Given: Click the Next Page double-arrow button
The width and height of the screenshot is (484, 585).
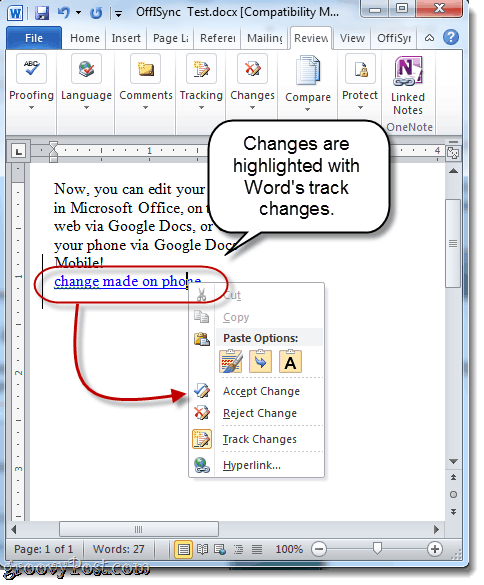Looking at the screenshot, I should click(x=453, y=512).
